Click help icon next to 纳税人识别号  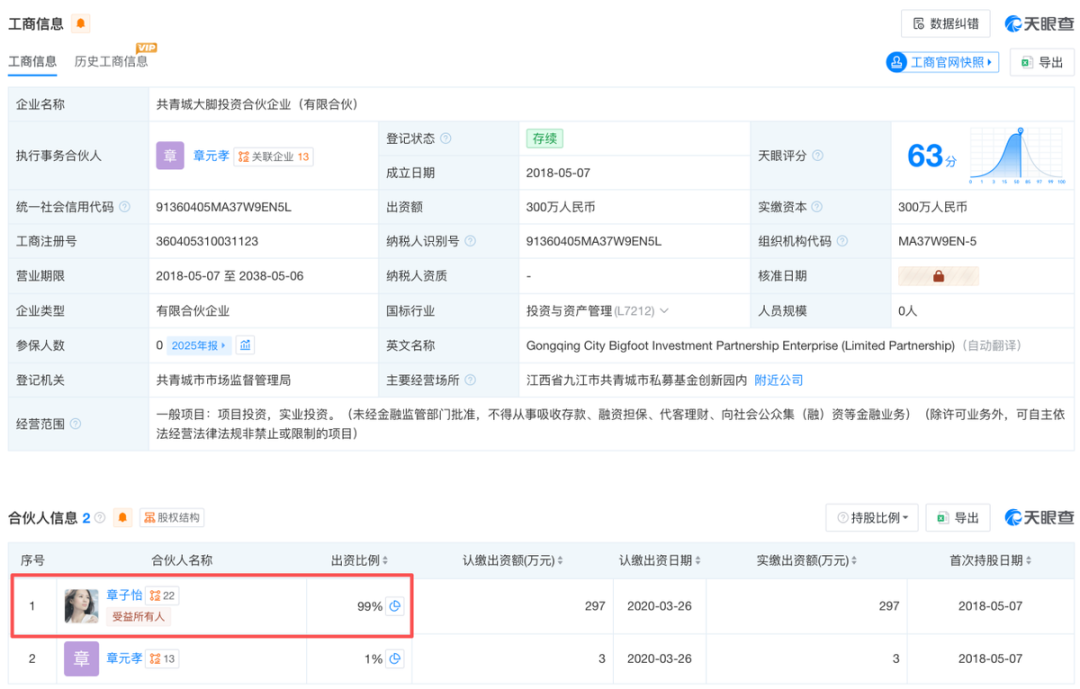(x=470, y=241)
